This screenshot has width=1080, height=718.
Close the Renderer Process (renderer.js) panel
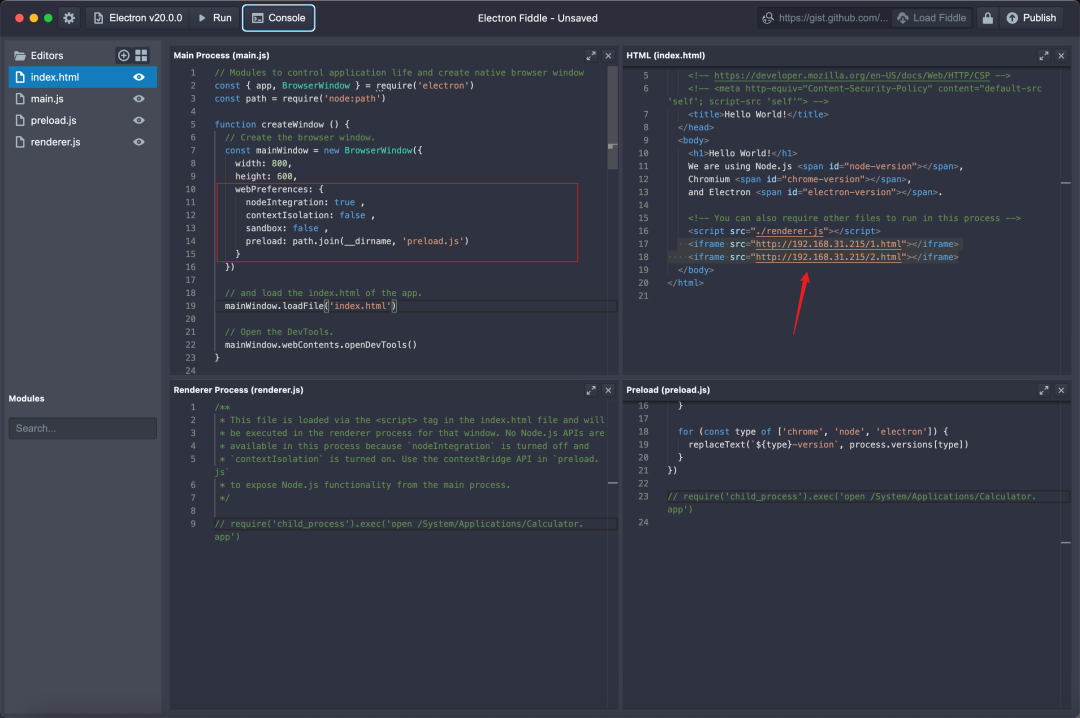point(608,390)
